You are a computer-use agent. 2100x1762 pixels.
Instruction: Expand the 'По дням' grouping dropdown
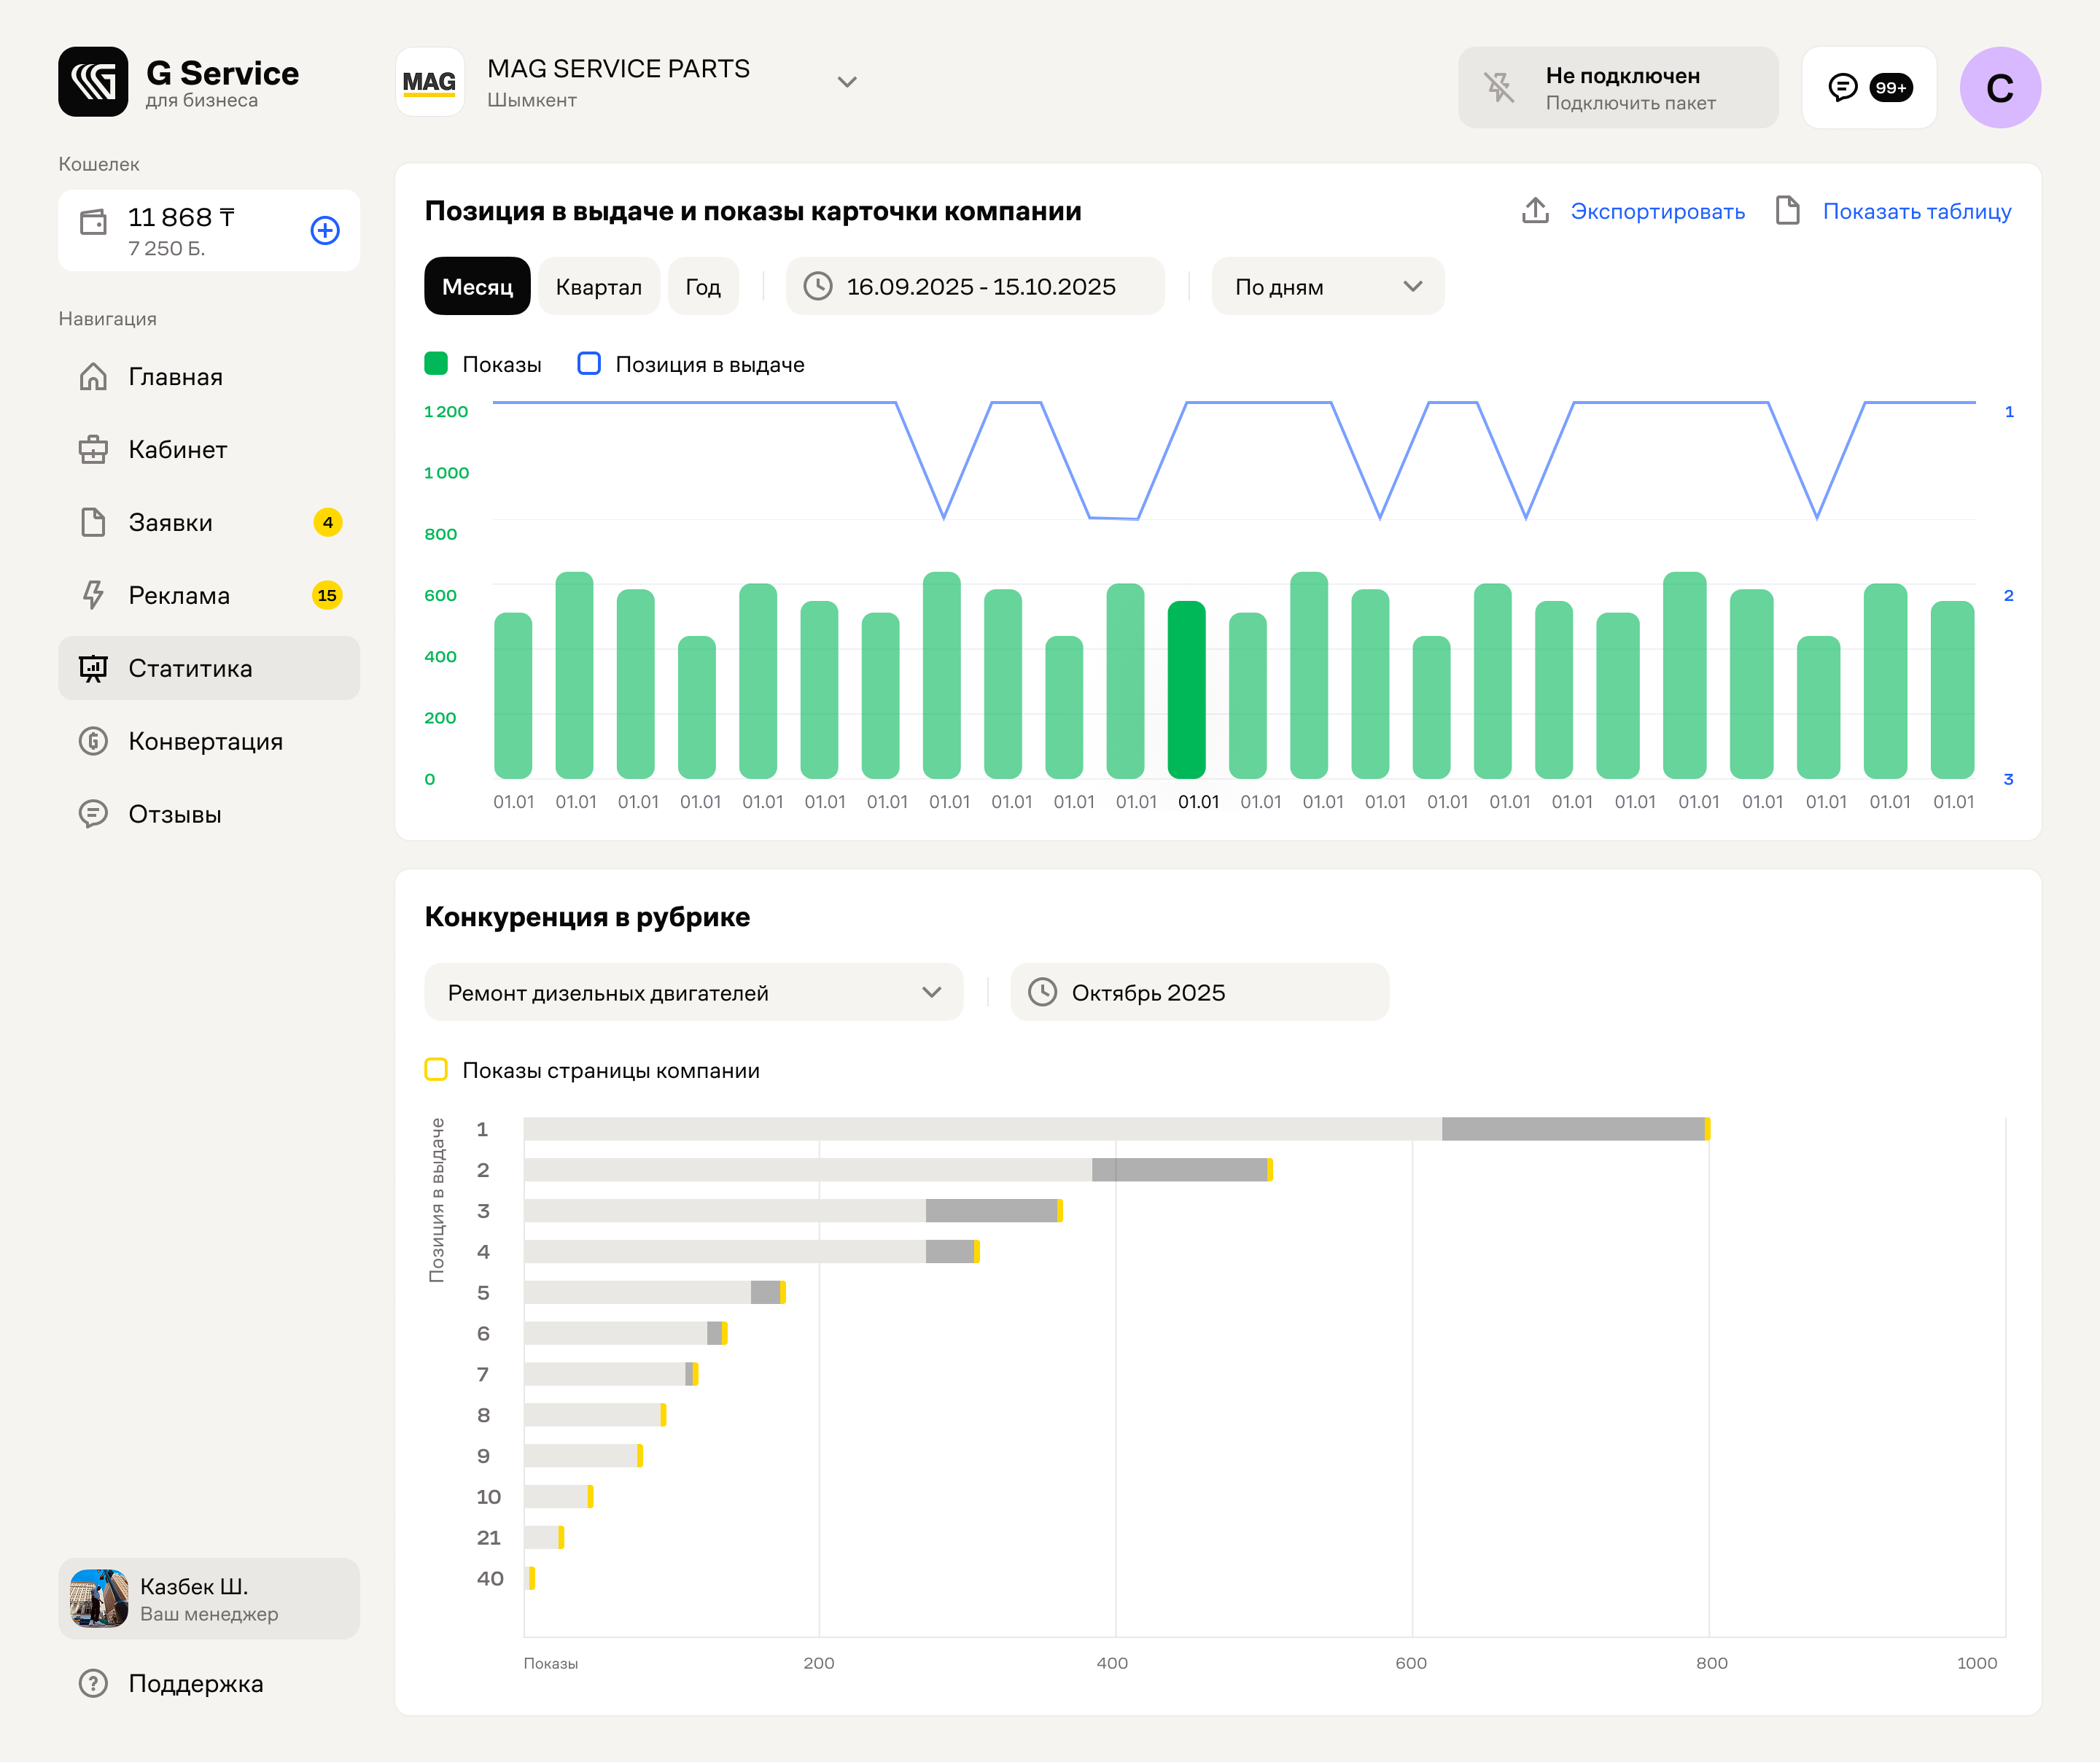1327,287
